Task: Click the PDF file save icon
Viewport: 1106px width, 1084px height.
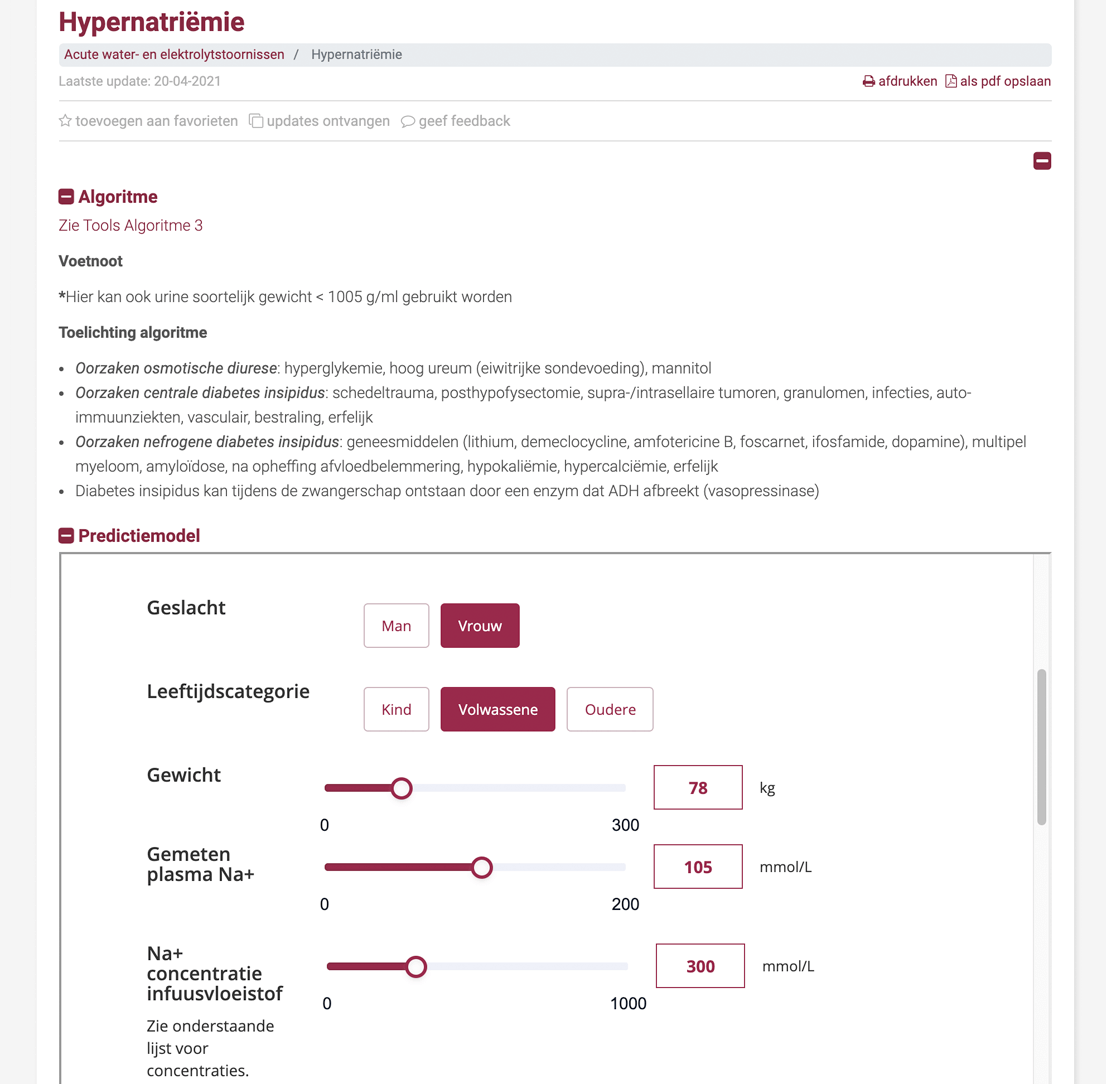Action: 951,82
